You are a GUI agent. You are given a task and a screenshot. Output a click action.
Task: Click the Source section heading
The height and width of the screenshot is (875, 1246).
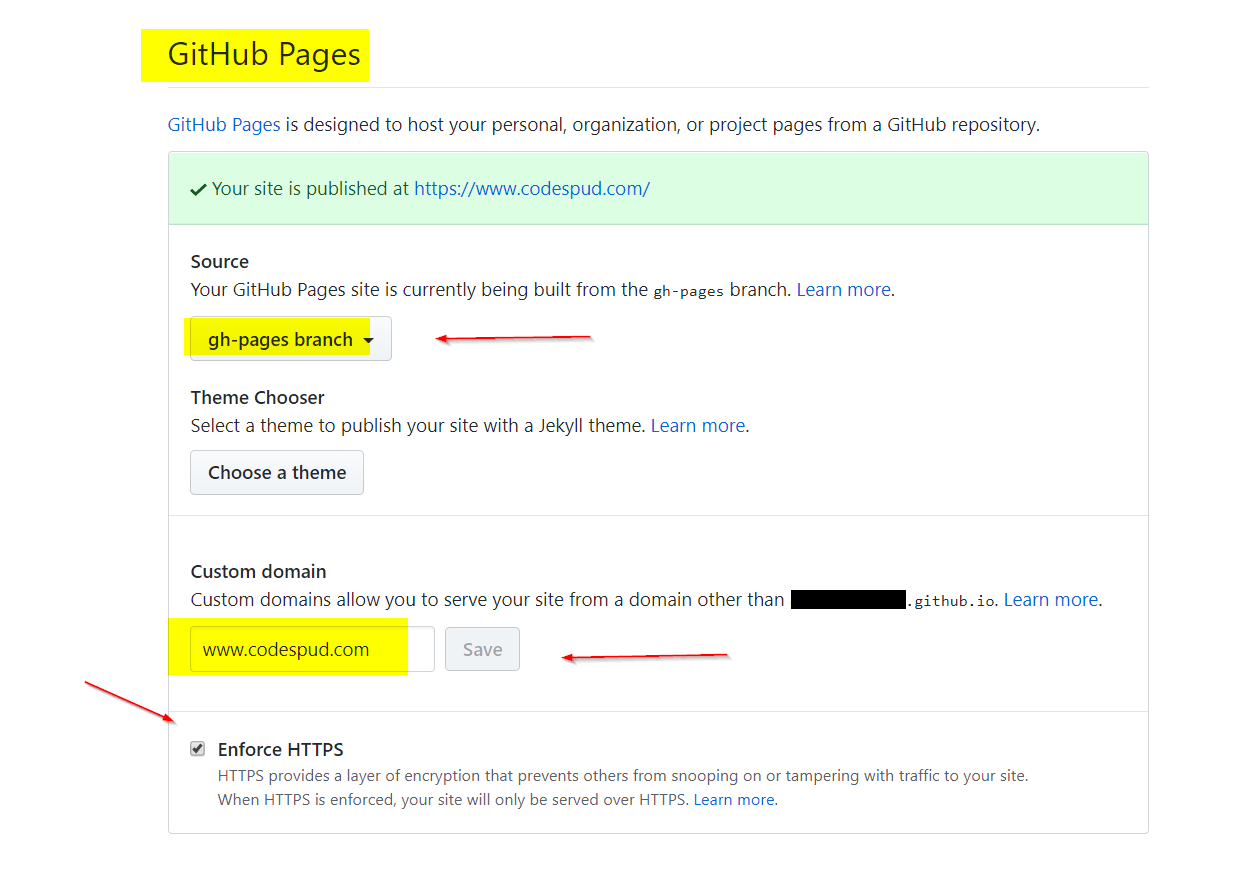point(220,262)
